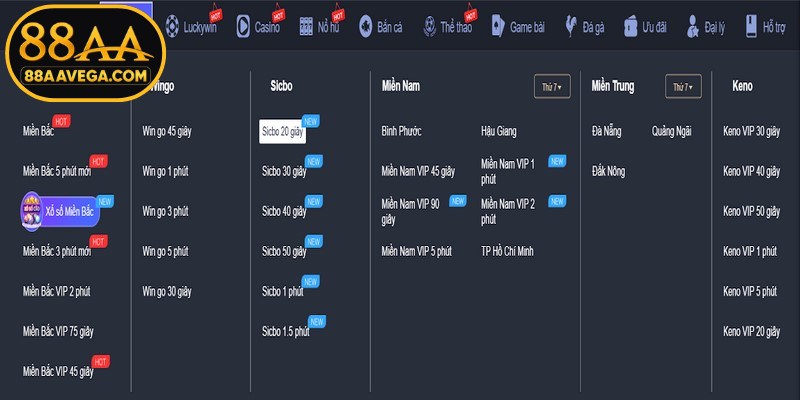The image size is (800, 400).
Task: Select the highlighted Sicbo 20 giây option
Action: point(282,131)
